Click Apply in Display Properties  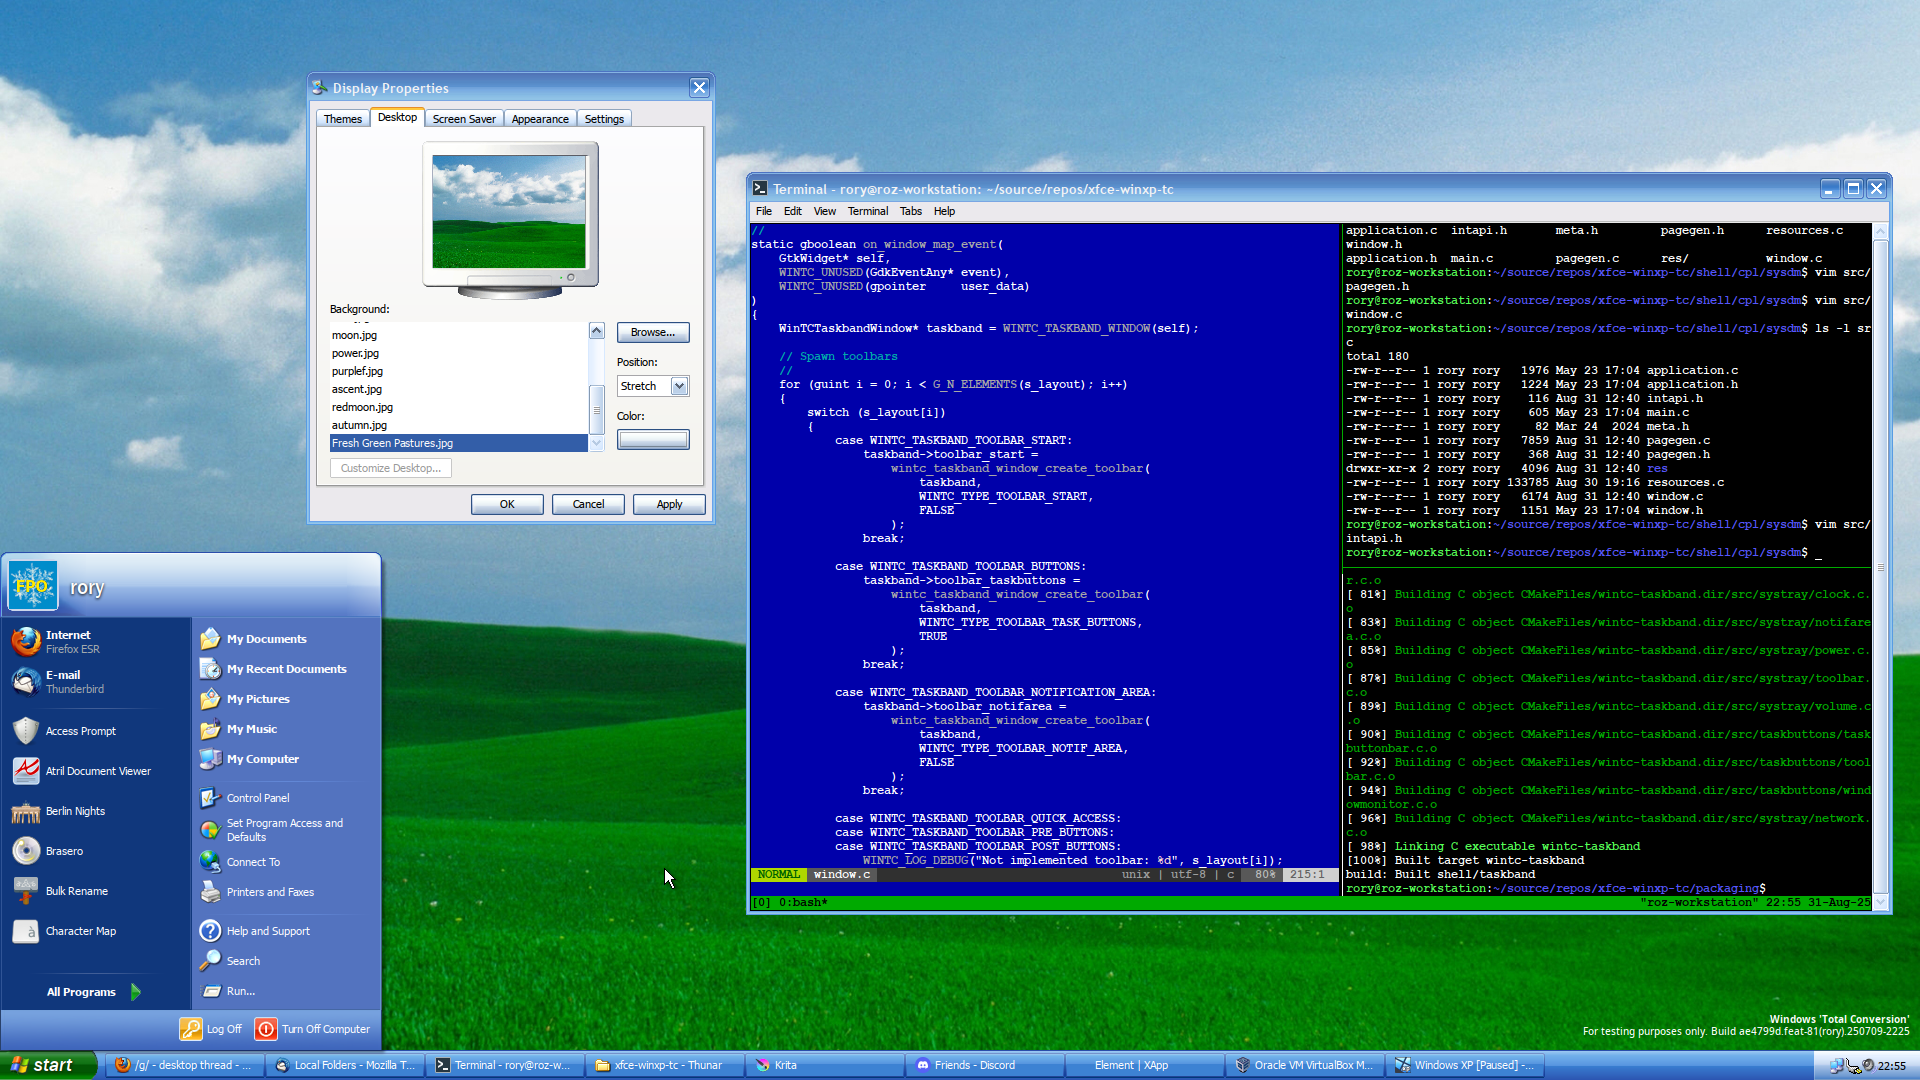pos(669,504)
